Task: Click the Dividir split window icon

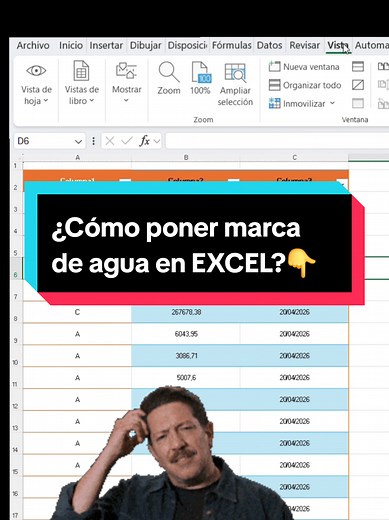Action: pyautogui.click(x=358, y=67)
